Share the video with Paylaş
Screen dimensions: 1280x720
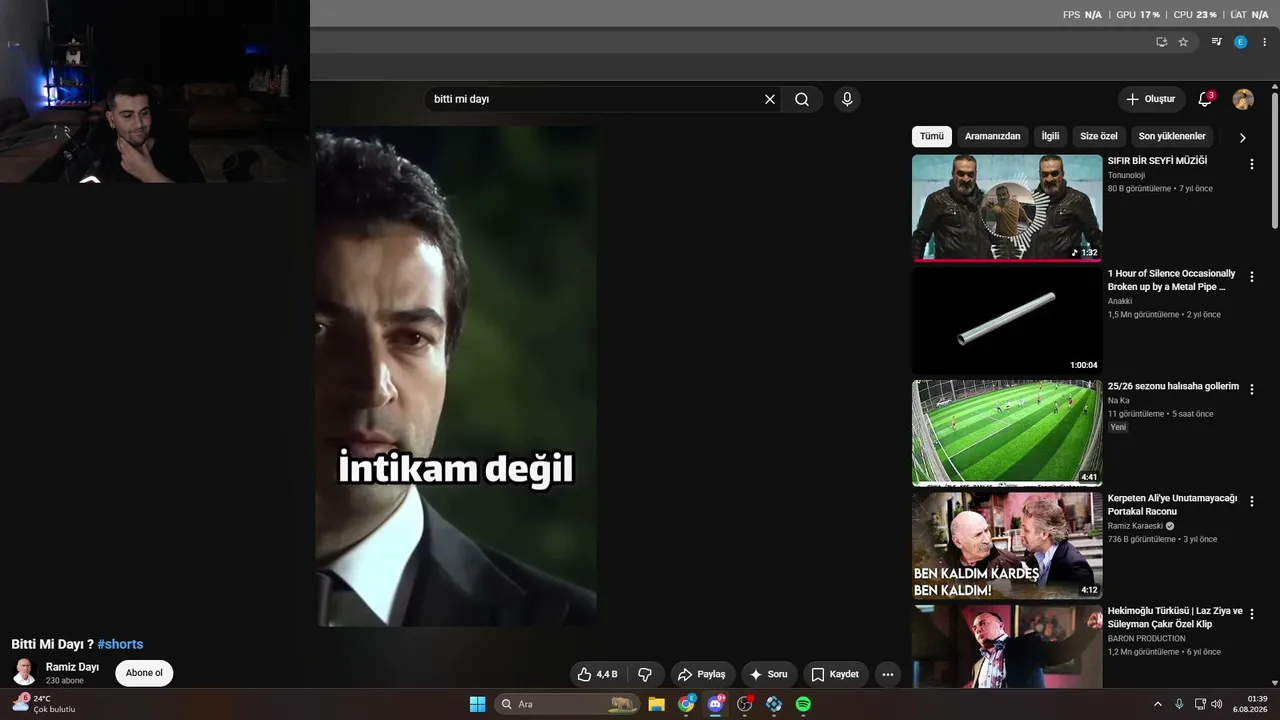pyautogui.click(x=701, y=674)
